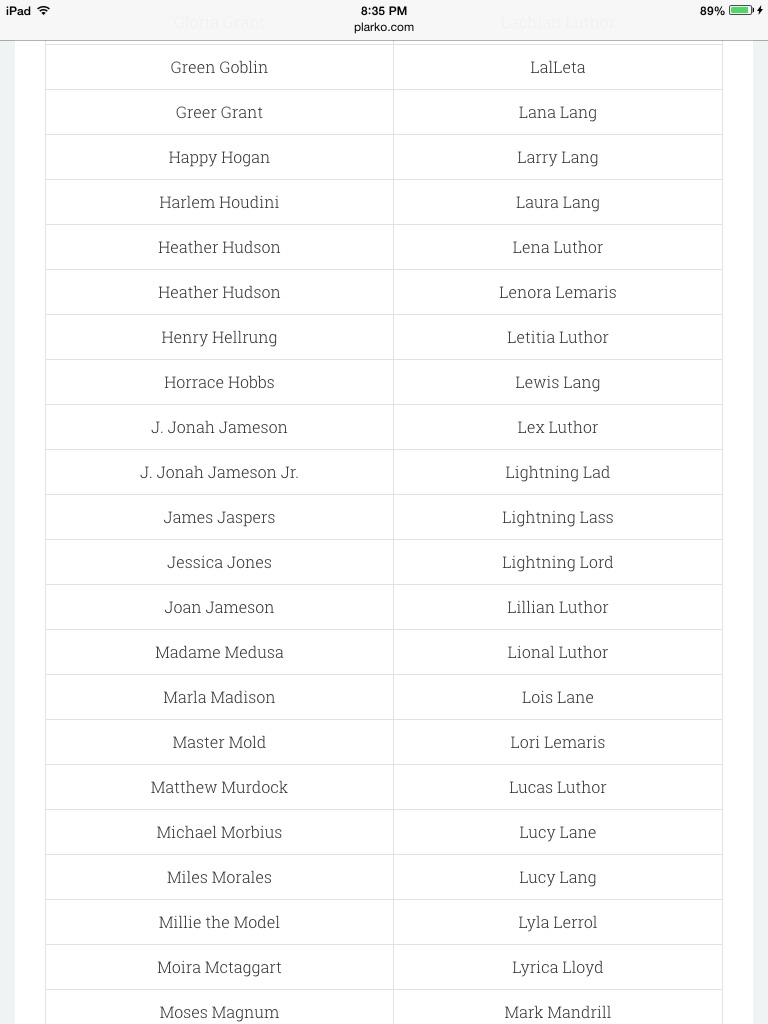Tap the Lex Luthor entry

tap(558, 427)
